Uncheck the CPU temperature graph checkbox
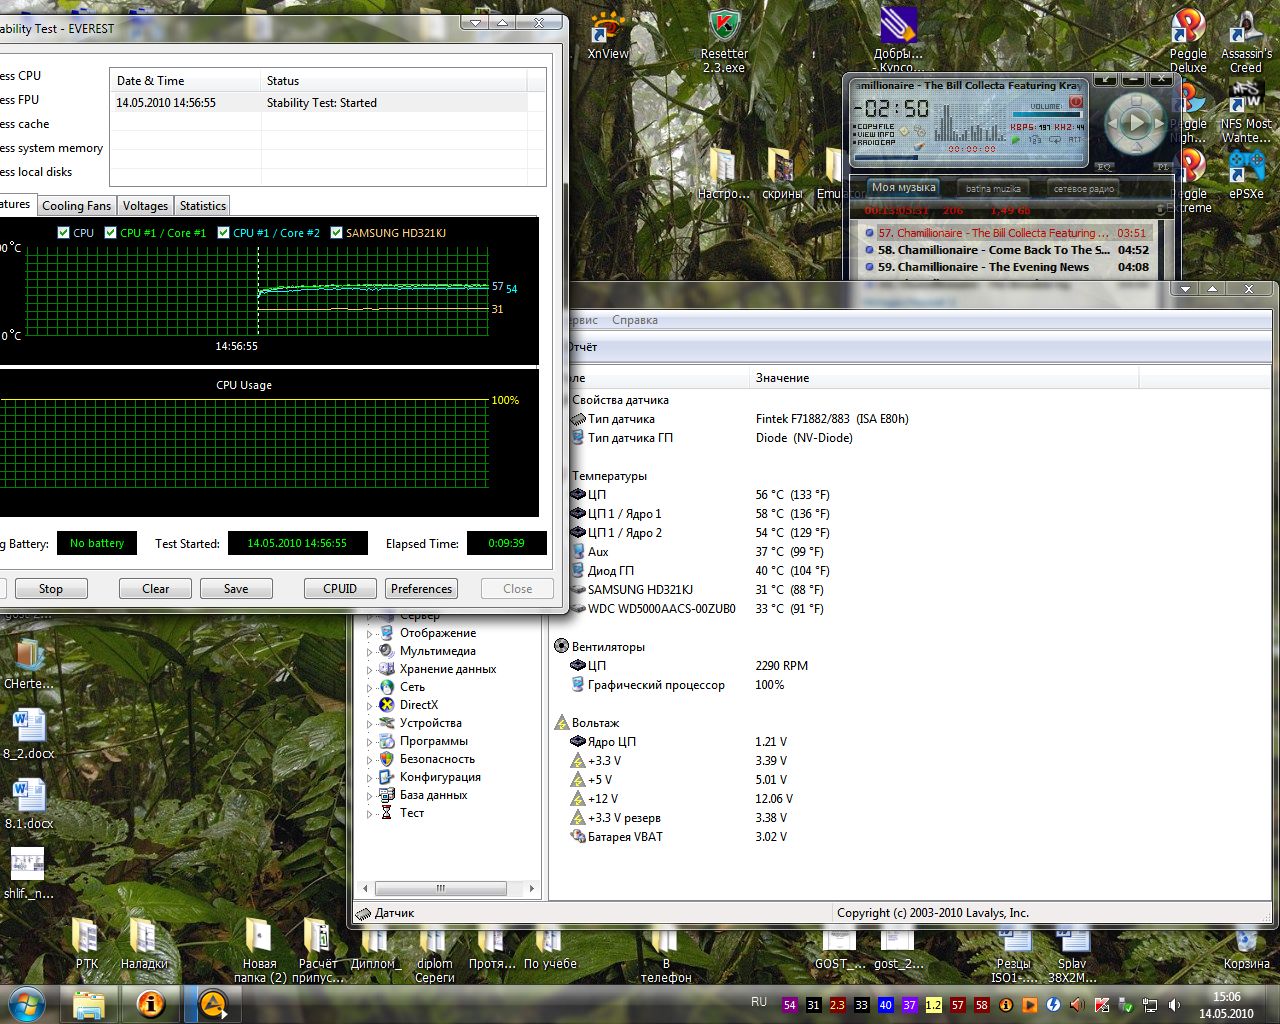1280x1024 pixels. point(64,233)
